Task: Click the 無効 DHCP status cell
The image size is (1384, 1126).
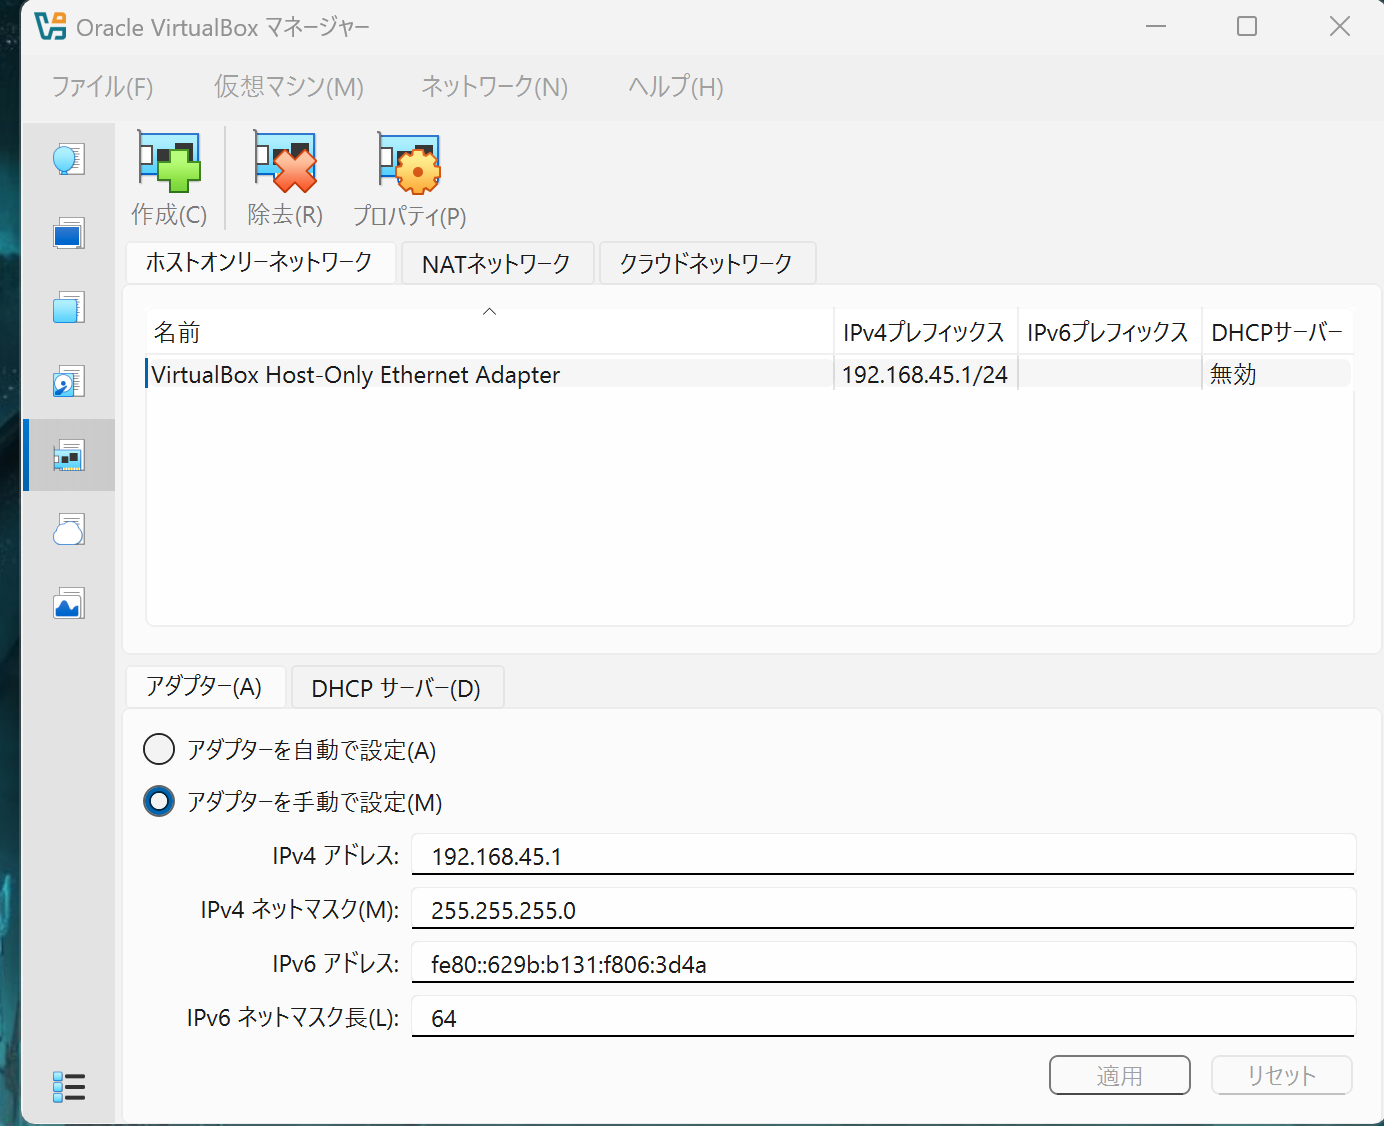Action: 1277,374
